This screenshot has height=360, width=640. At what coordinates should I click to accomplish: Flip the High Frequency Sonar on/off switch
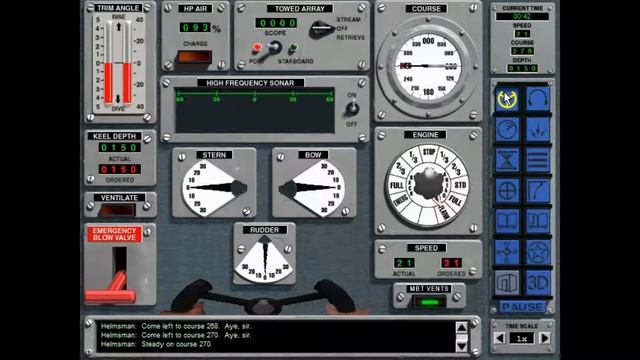(352, 109)
